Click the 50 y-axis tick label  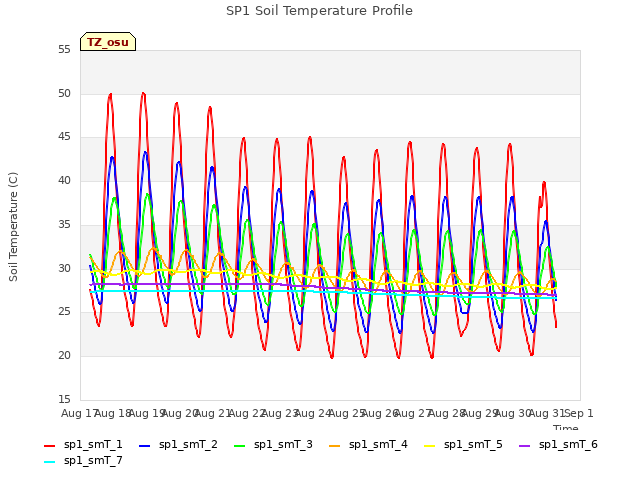(x=64, y=93)
